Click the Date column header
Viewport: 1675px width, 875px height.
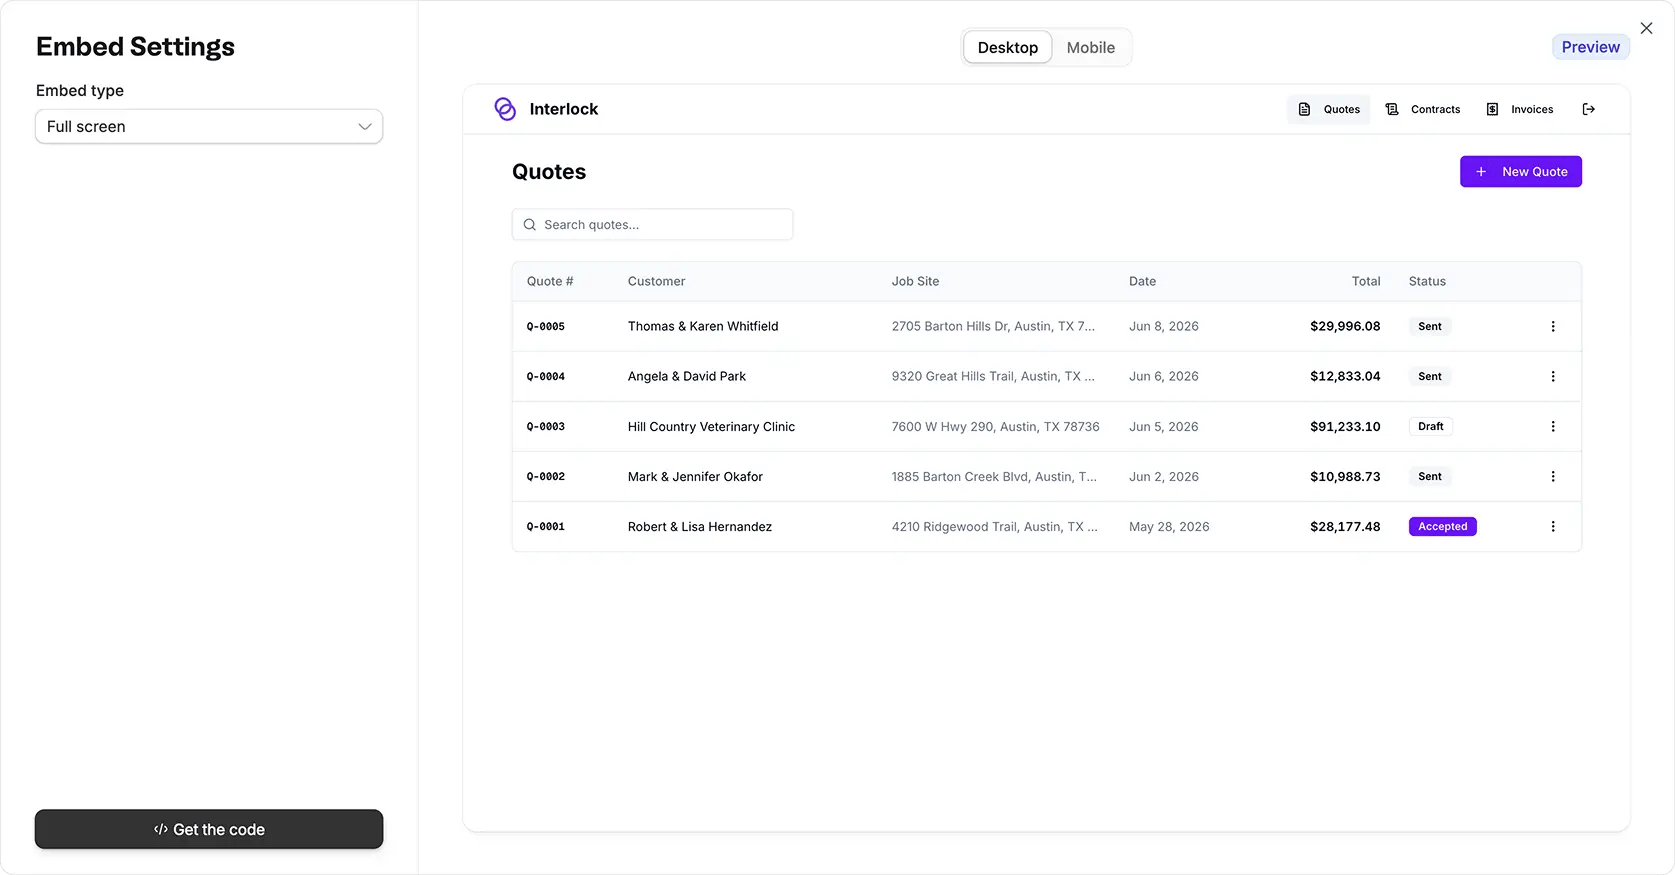click(1142, 281)
